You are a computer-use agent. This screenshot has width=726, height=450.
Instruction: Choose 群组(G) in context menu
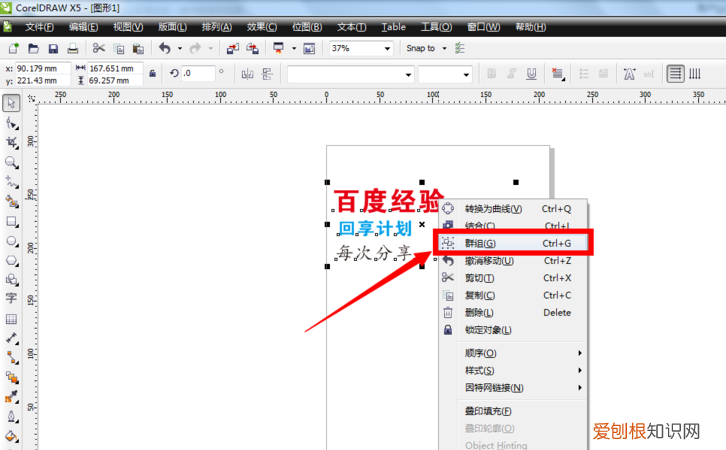513,243
